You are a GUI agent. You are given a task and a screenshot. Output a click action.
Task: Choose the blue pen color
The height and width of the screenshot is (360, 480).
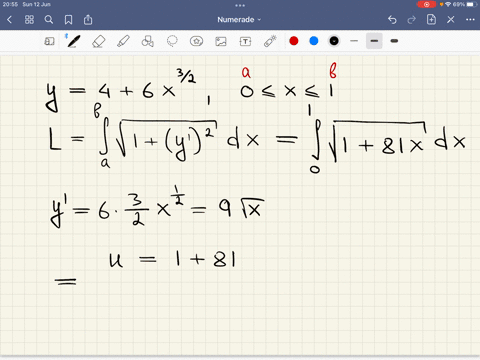click(314, 41)
